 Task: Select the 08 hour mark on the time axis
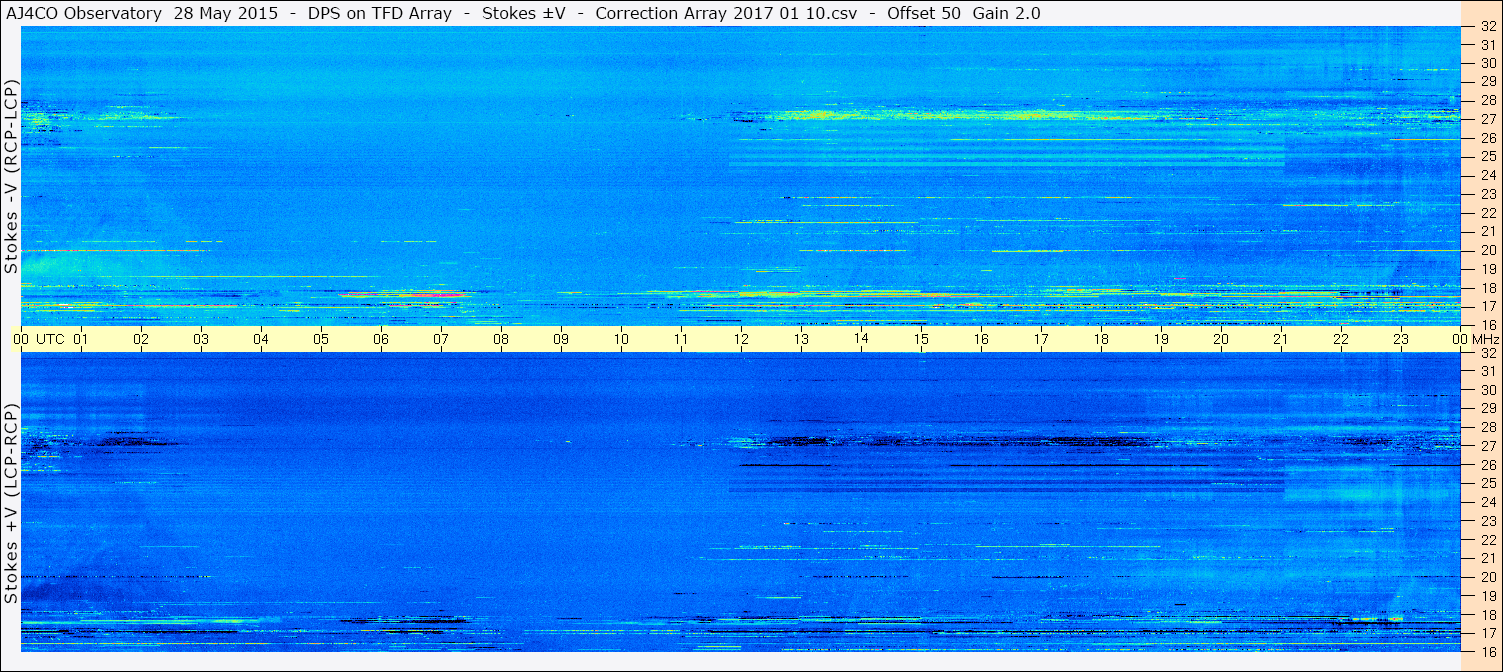[x=501, y=339]
